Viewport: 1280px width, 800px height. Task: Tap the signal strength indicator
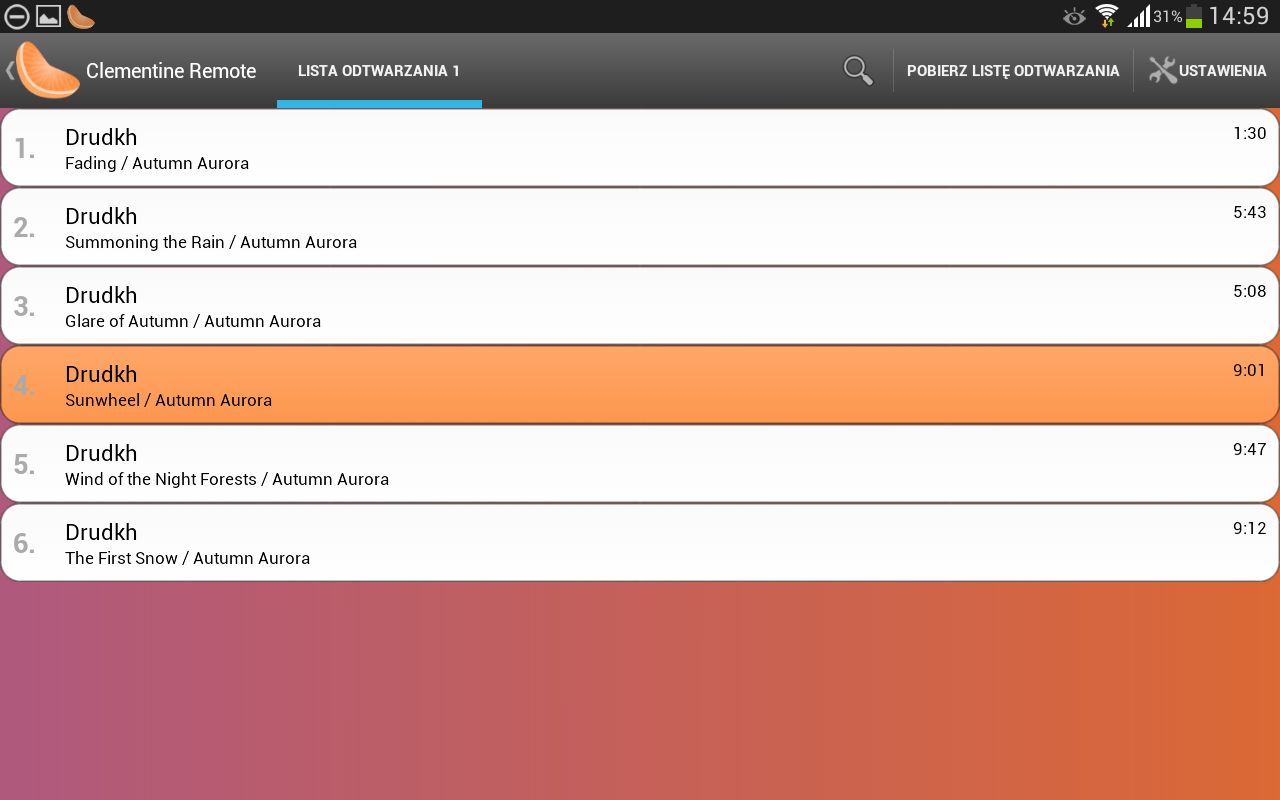(x=1138, y=16)
